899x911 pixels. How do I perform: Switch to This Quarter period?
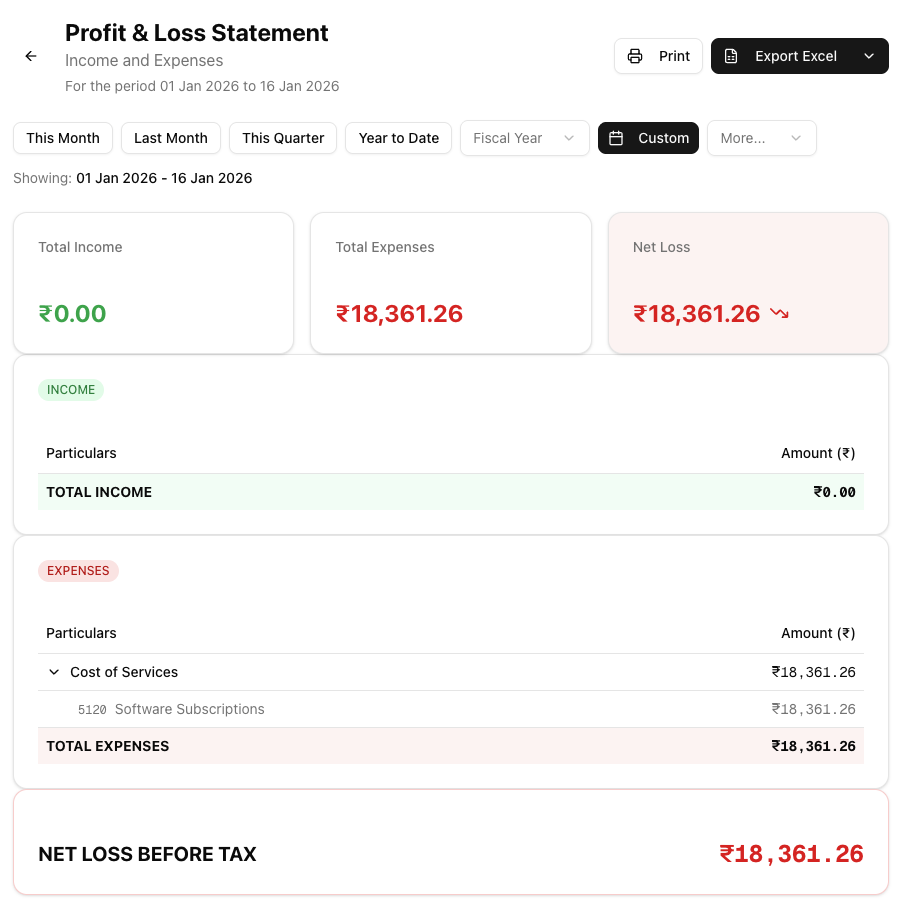tap(283, 138)
